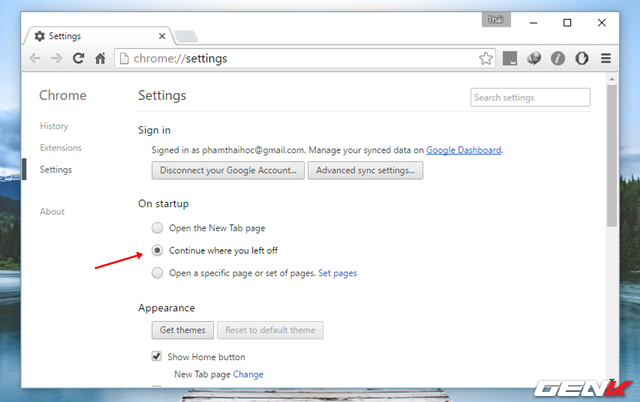The height and width of the screenshot is (402, 640).
Task: Click the round info extension icon
Action: tap(559, 58)
